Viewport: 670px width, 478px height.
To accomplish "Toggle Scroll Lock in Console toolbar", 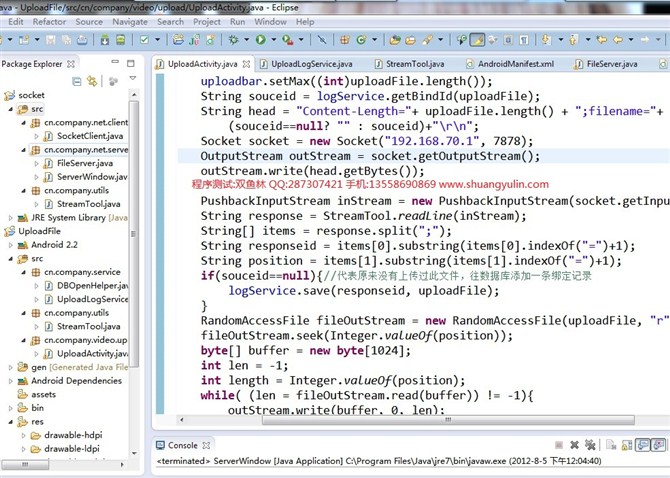I will coord(627,445).
